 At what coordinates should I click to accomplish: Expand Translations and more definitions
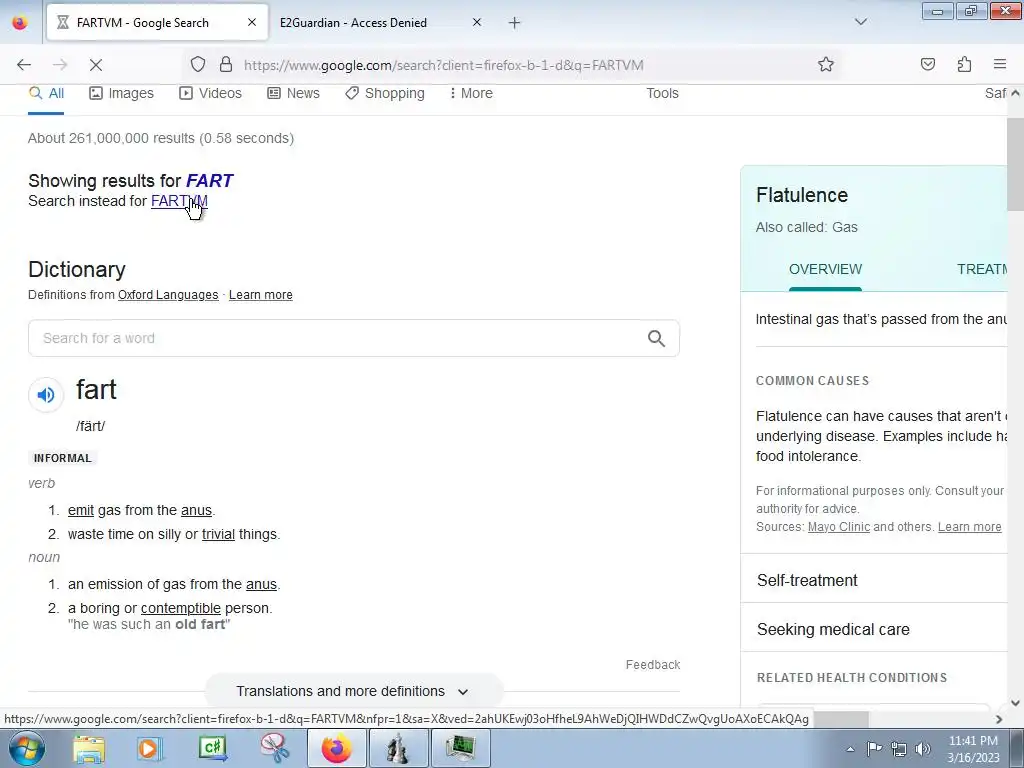point(353,691)
